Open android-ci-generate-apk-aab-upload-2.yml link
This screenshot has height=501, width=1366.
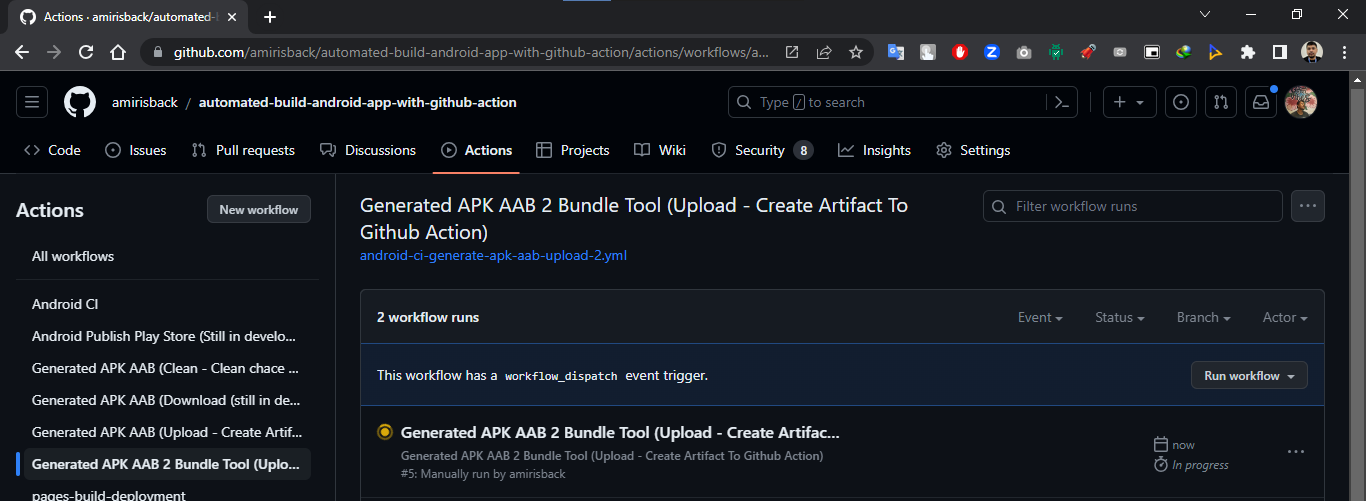pyautogui.click(x=493, y=255)
